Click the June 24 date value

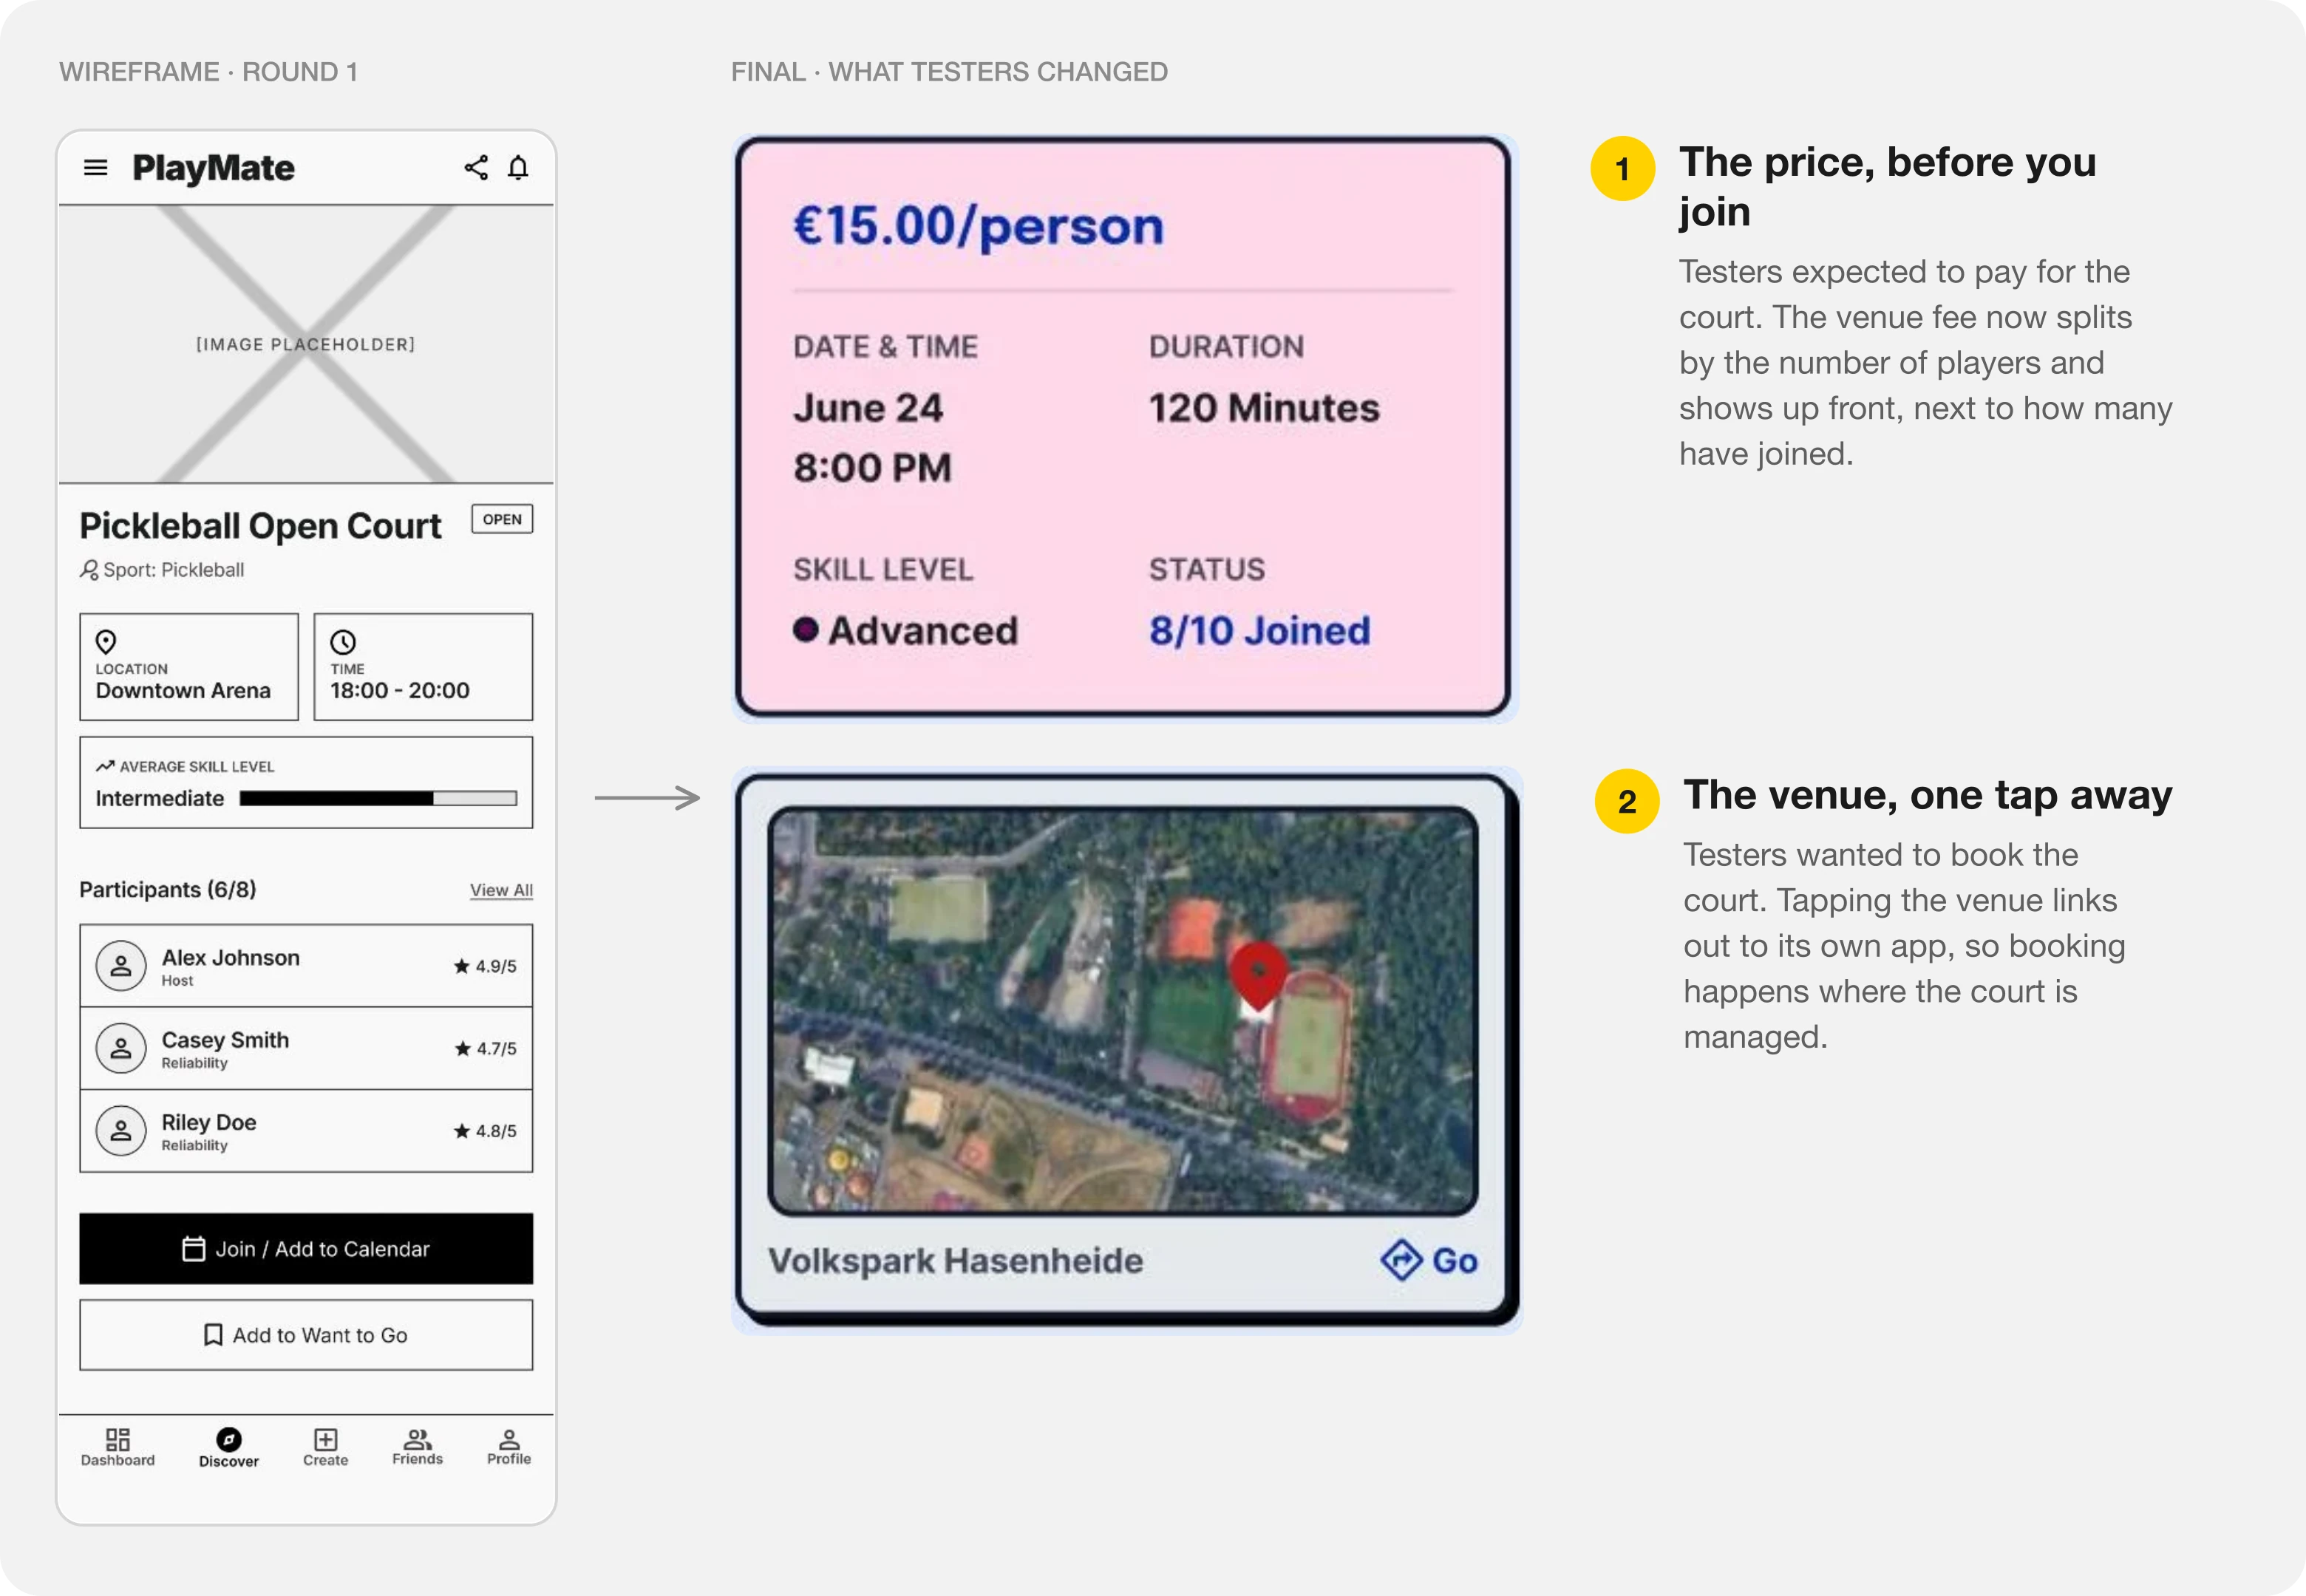click(868, 408)
